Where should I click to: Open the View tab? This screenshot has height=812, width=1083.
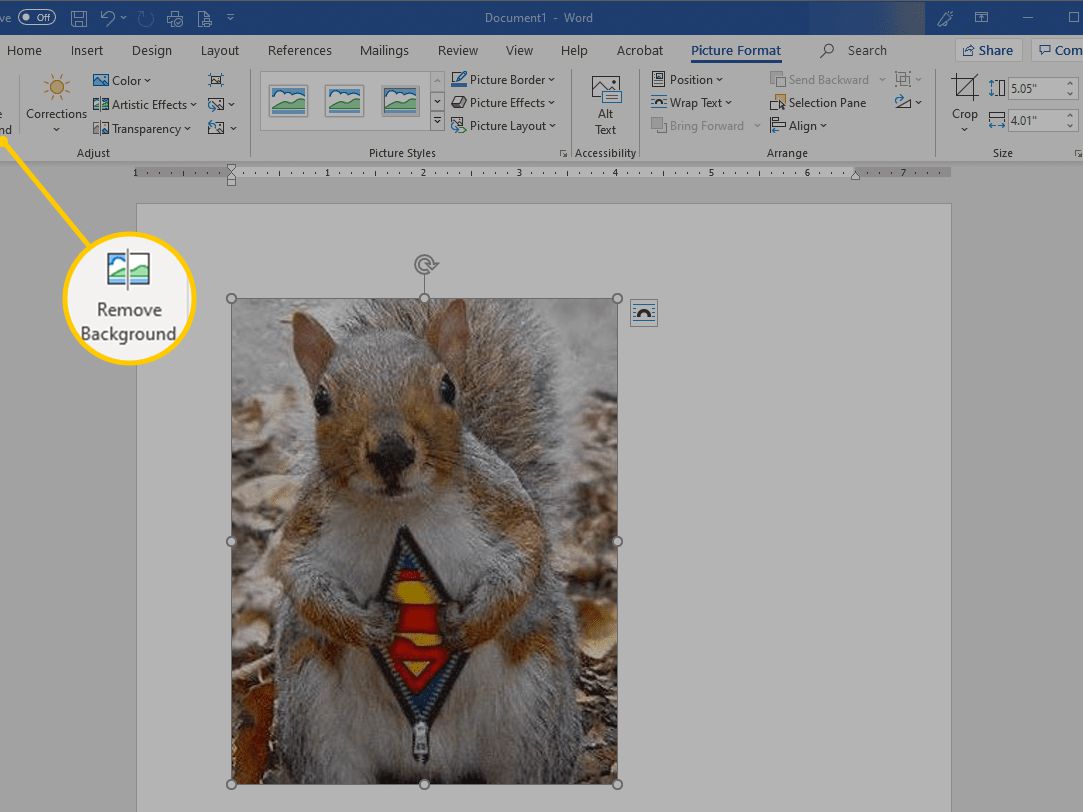[519, 50]
